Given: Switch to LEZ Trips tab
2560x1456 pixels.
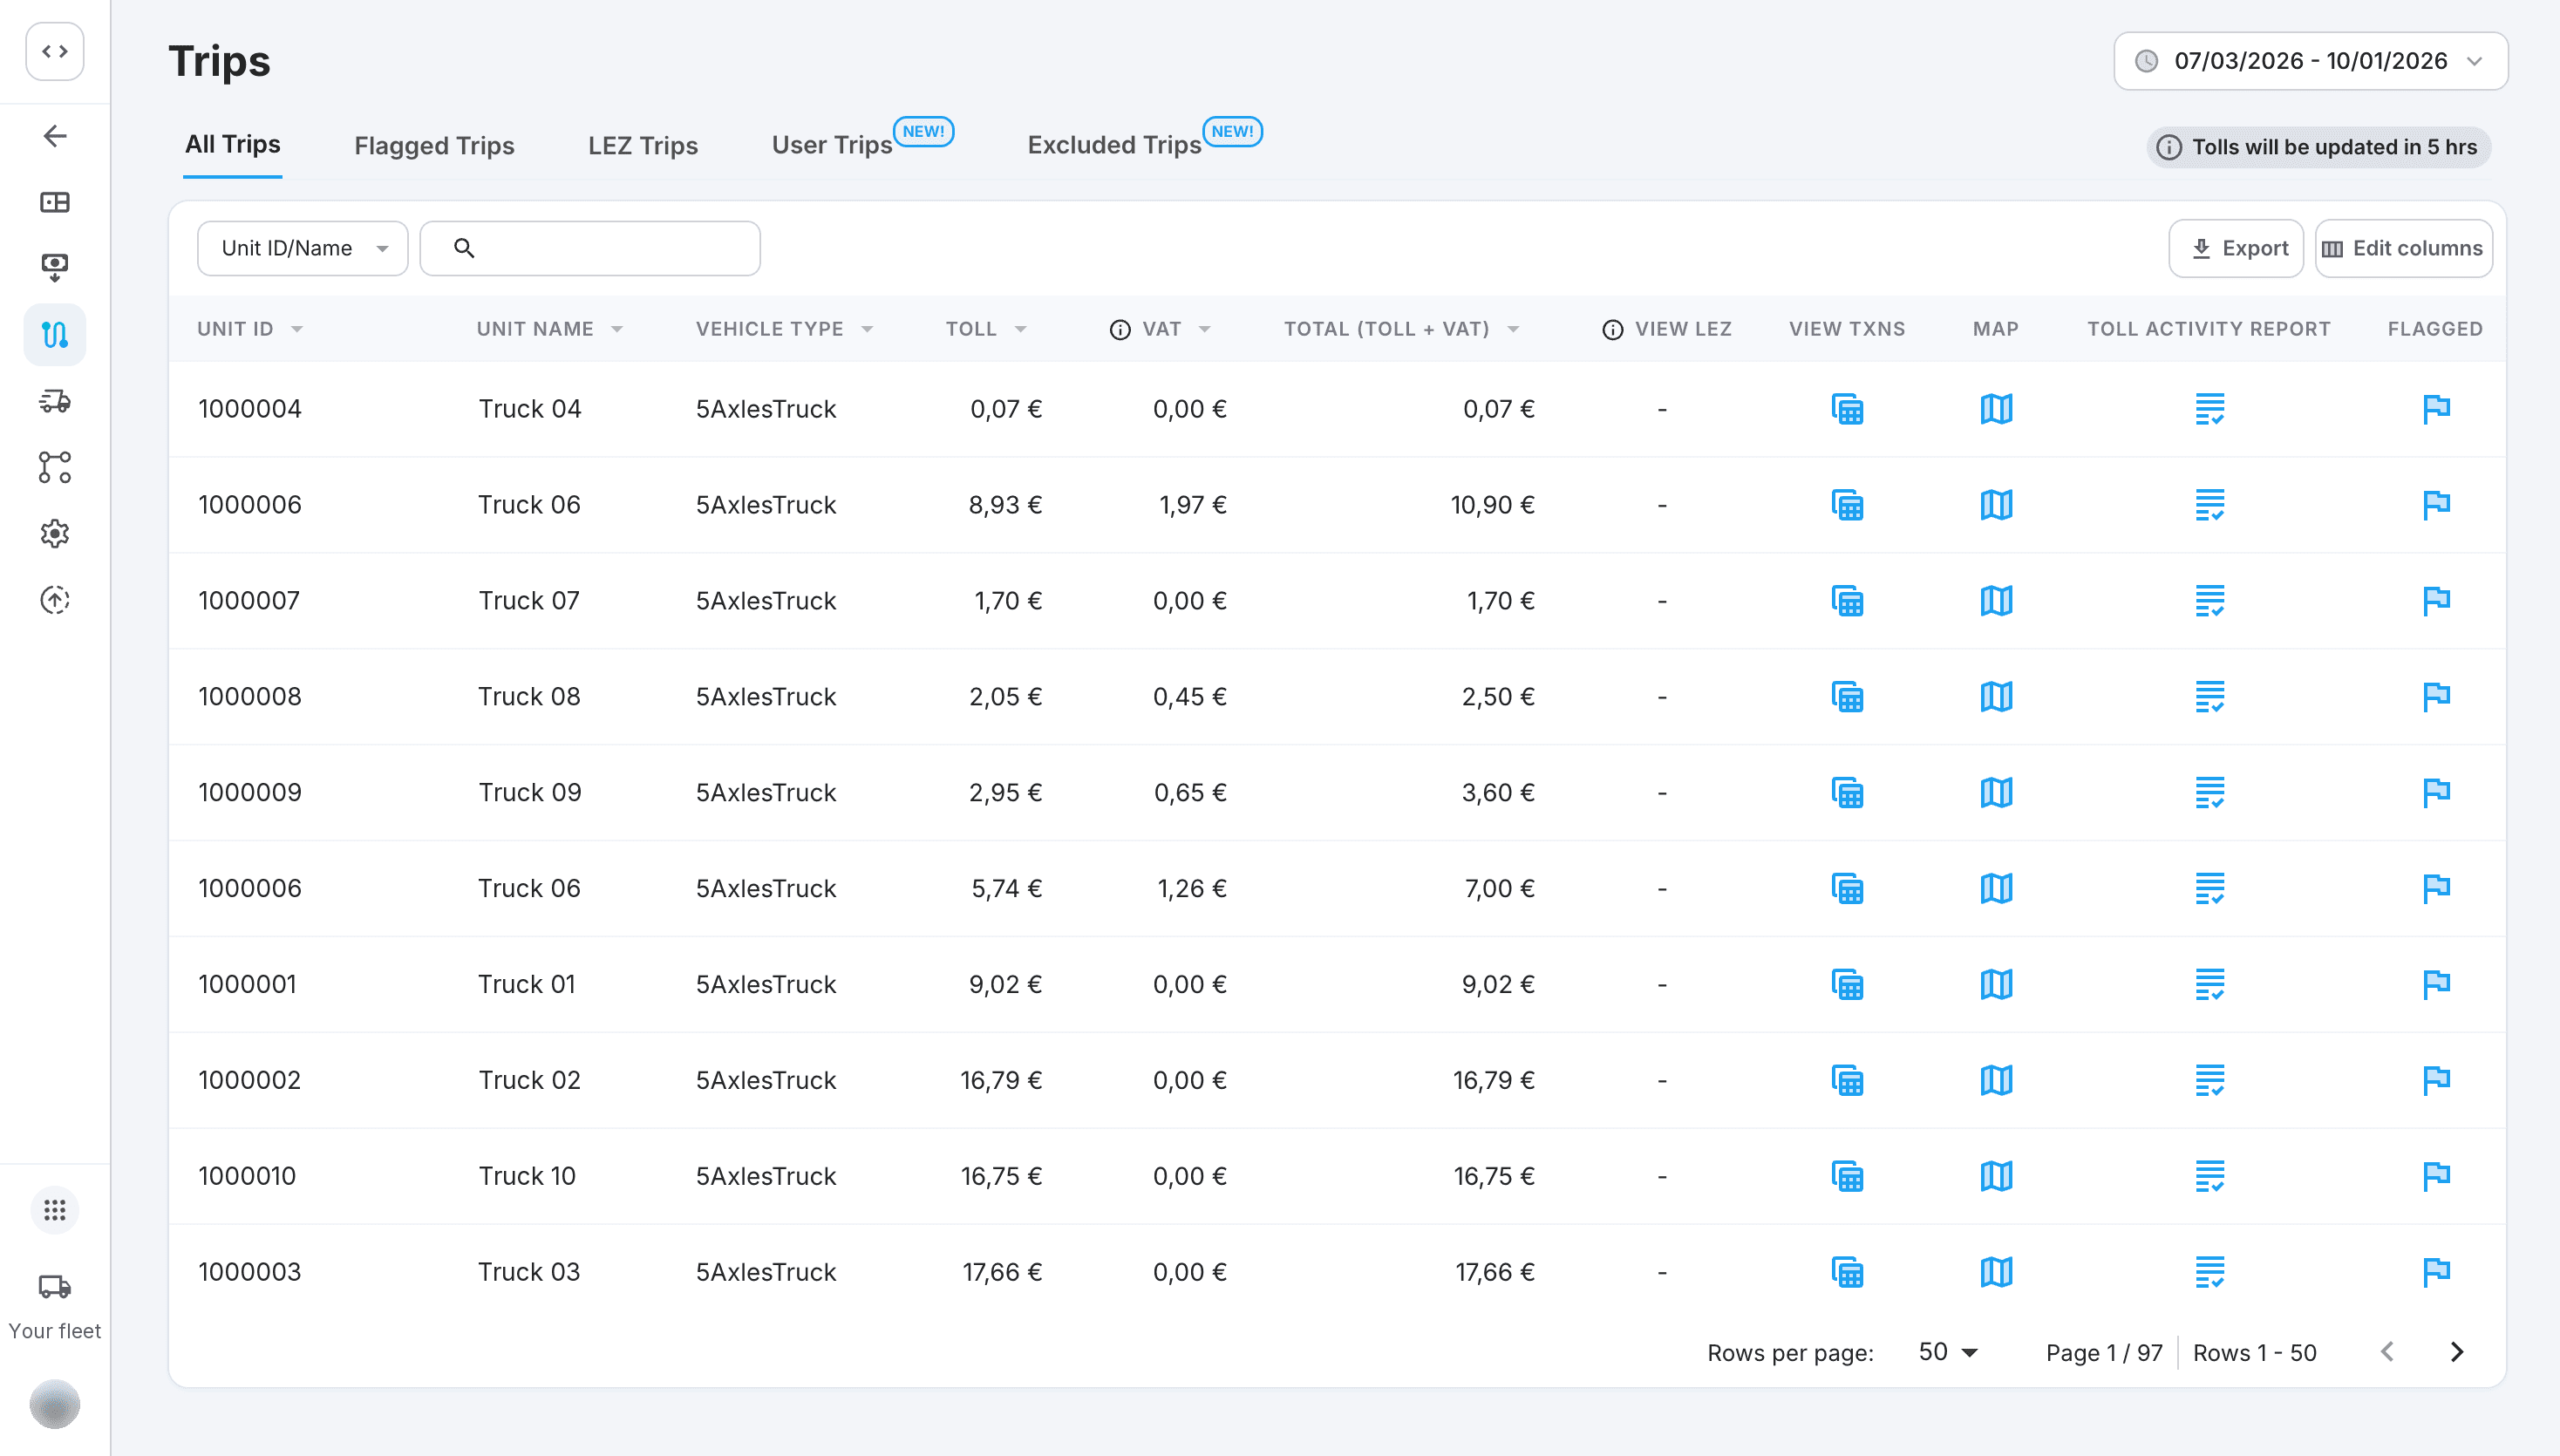Looking at the screenshot, I should 643,146.
